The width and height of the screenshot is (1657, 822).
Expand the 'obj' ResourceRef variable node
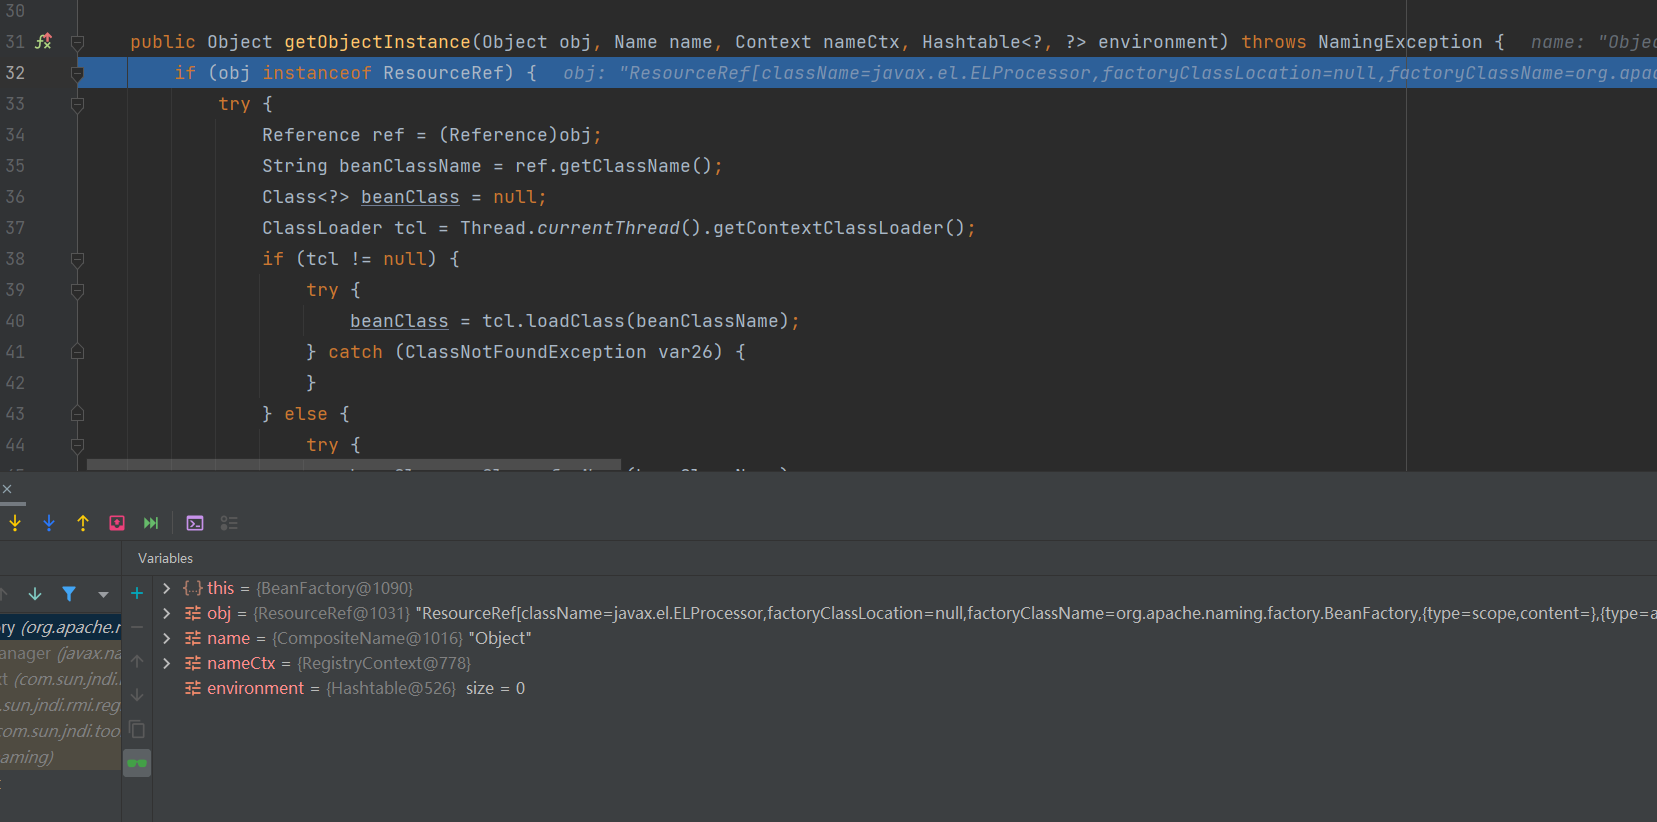167,613
